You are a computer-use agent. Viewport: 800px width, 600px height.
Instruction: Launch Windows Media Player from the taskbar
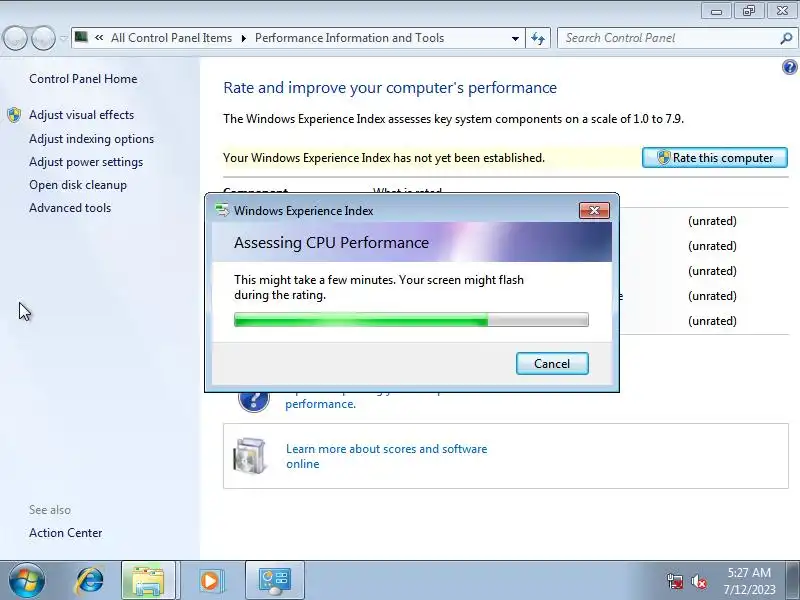pyautogui.click(x=210, y=581)
